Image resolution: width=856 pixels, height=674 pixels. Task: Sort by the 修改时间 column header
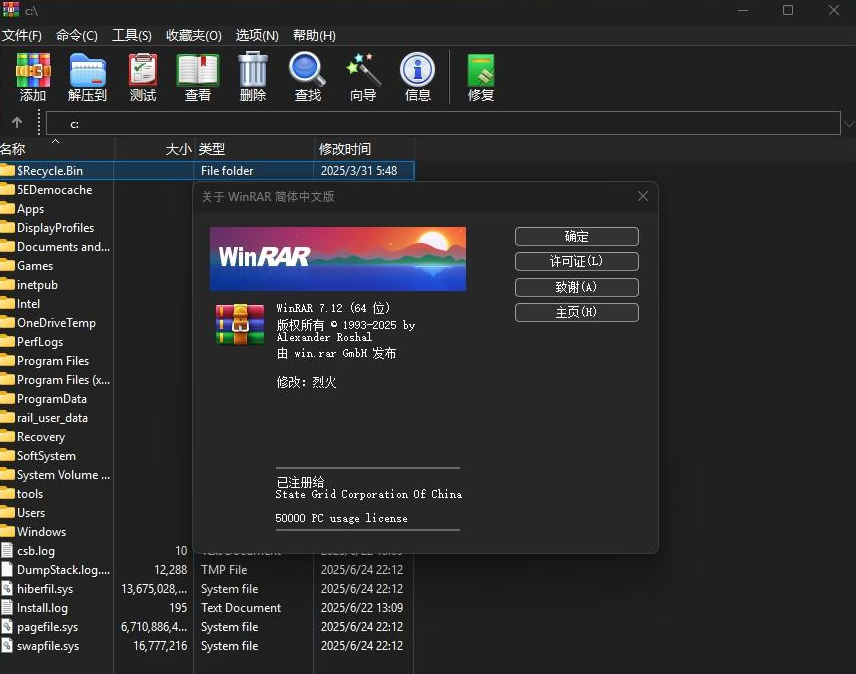coord(364,149)
